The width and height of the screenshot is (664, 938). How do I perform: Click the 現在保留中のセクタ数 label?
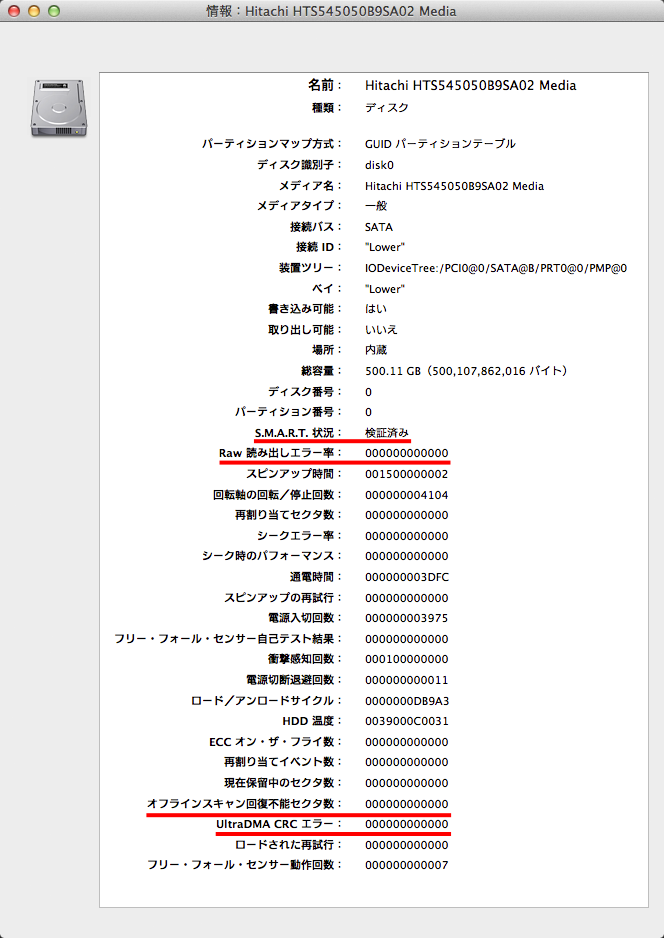click(x=283, y=783)
